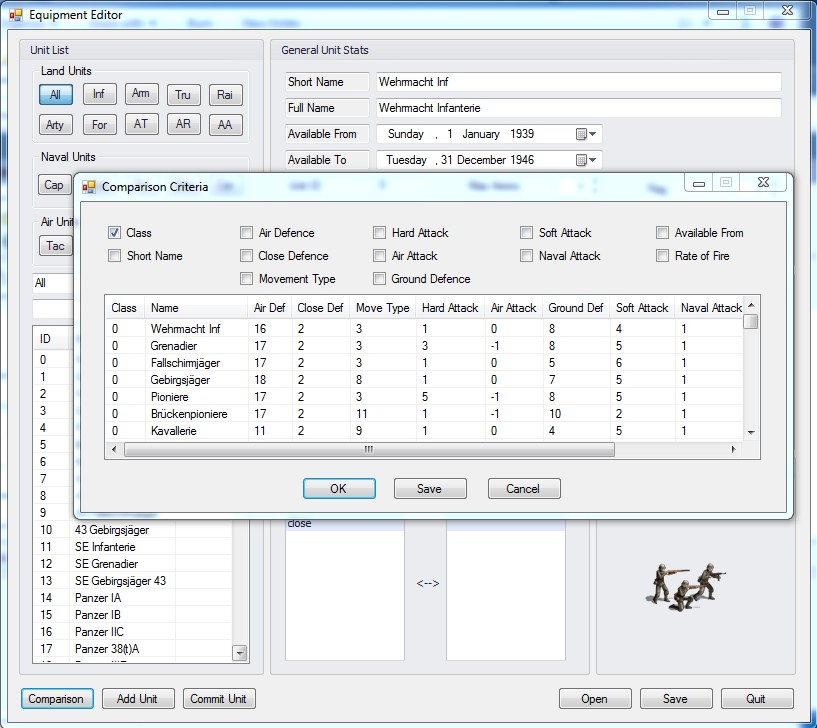Select Tac air unit filter
The height and width of the screenshot is (728, 817).
tap(55, 246)
